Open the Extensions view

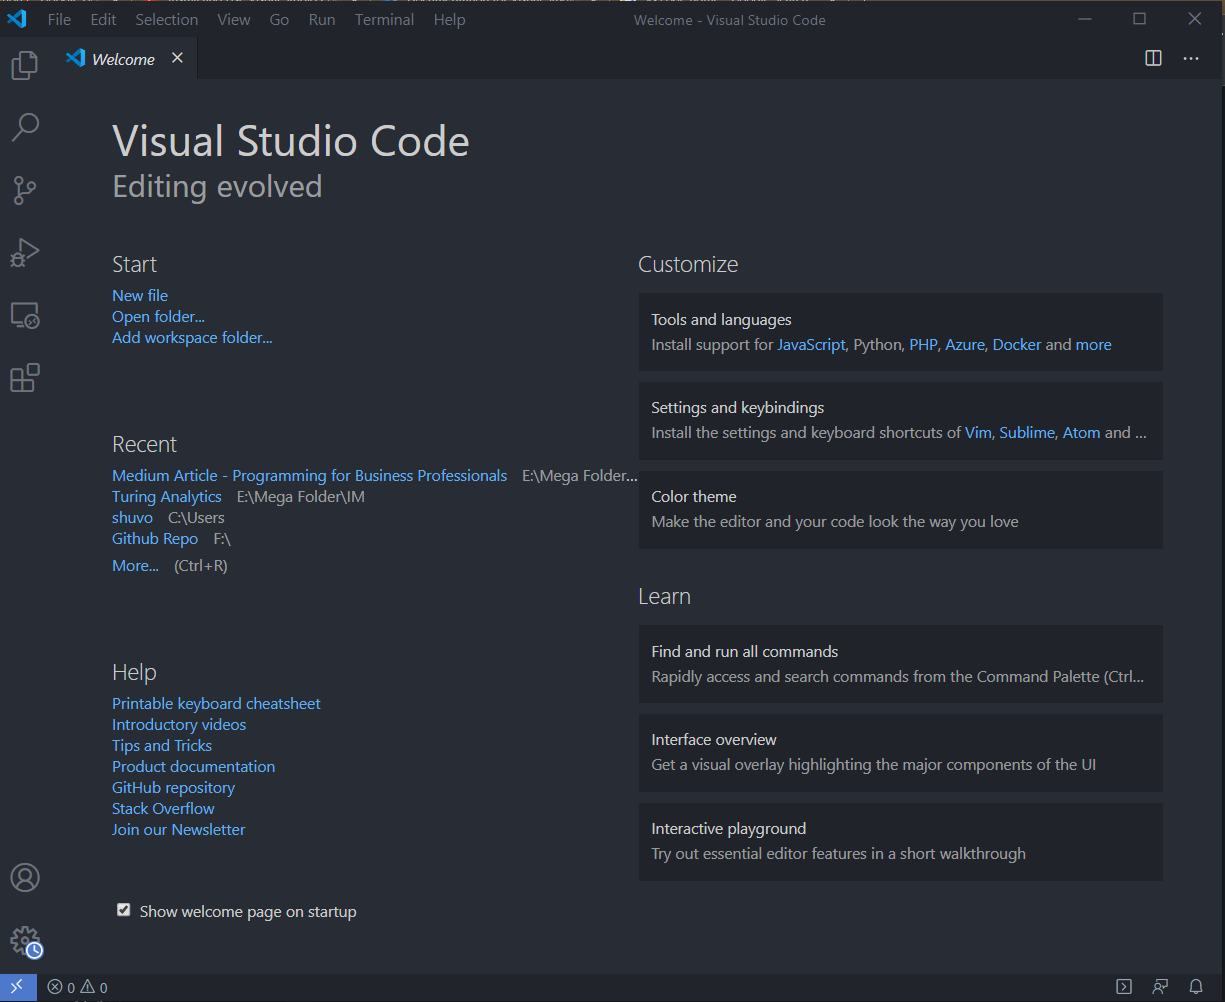click(24, 377)
